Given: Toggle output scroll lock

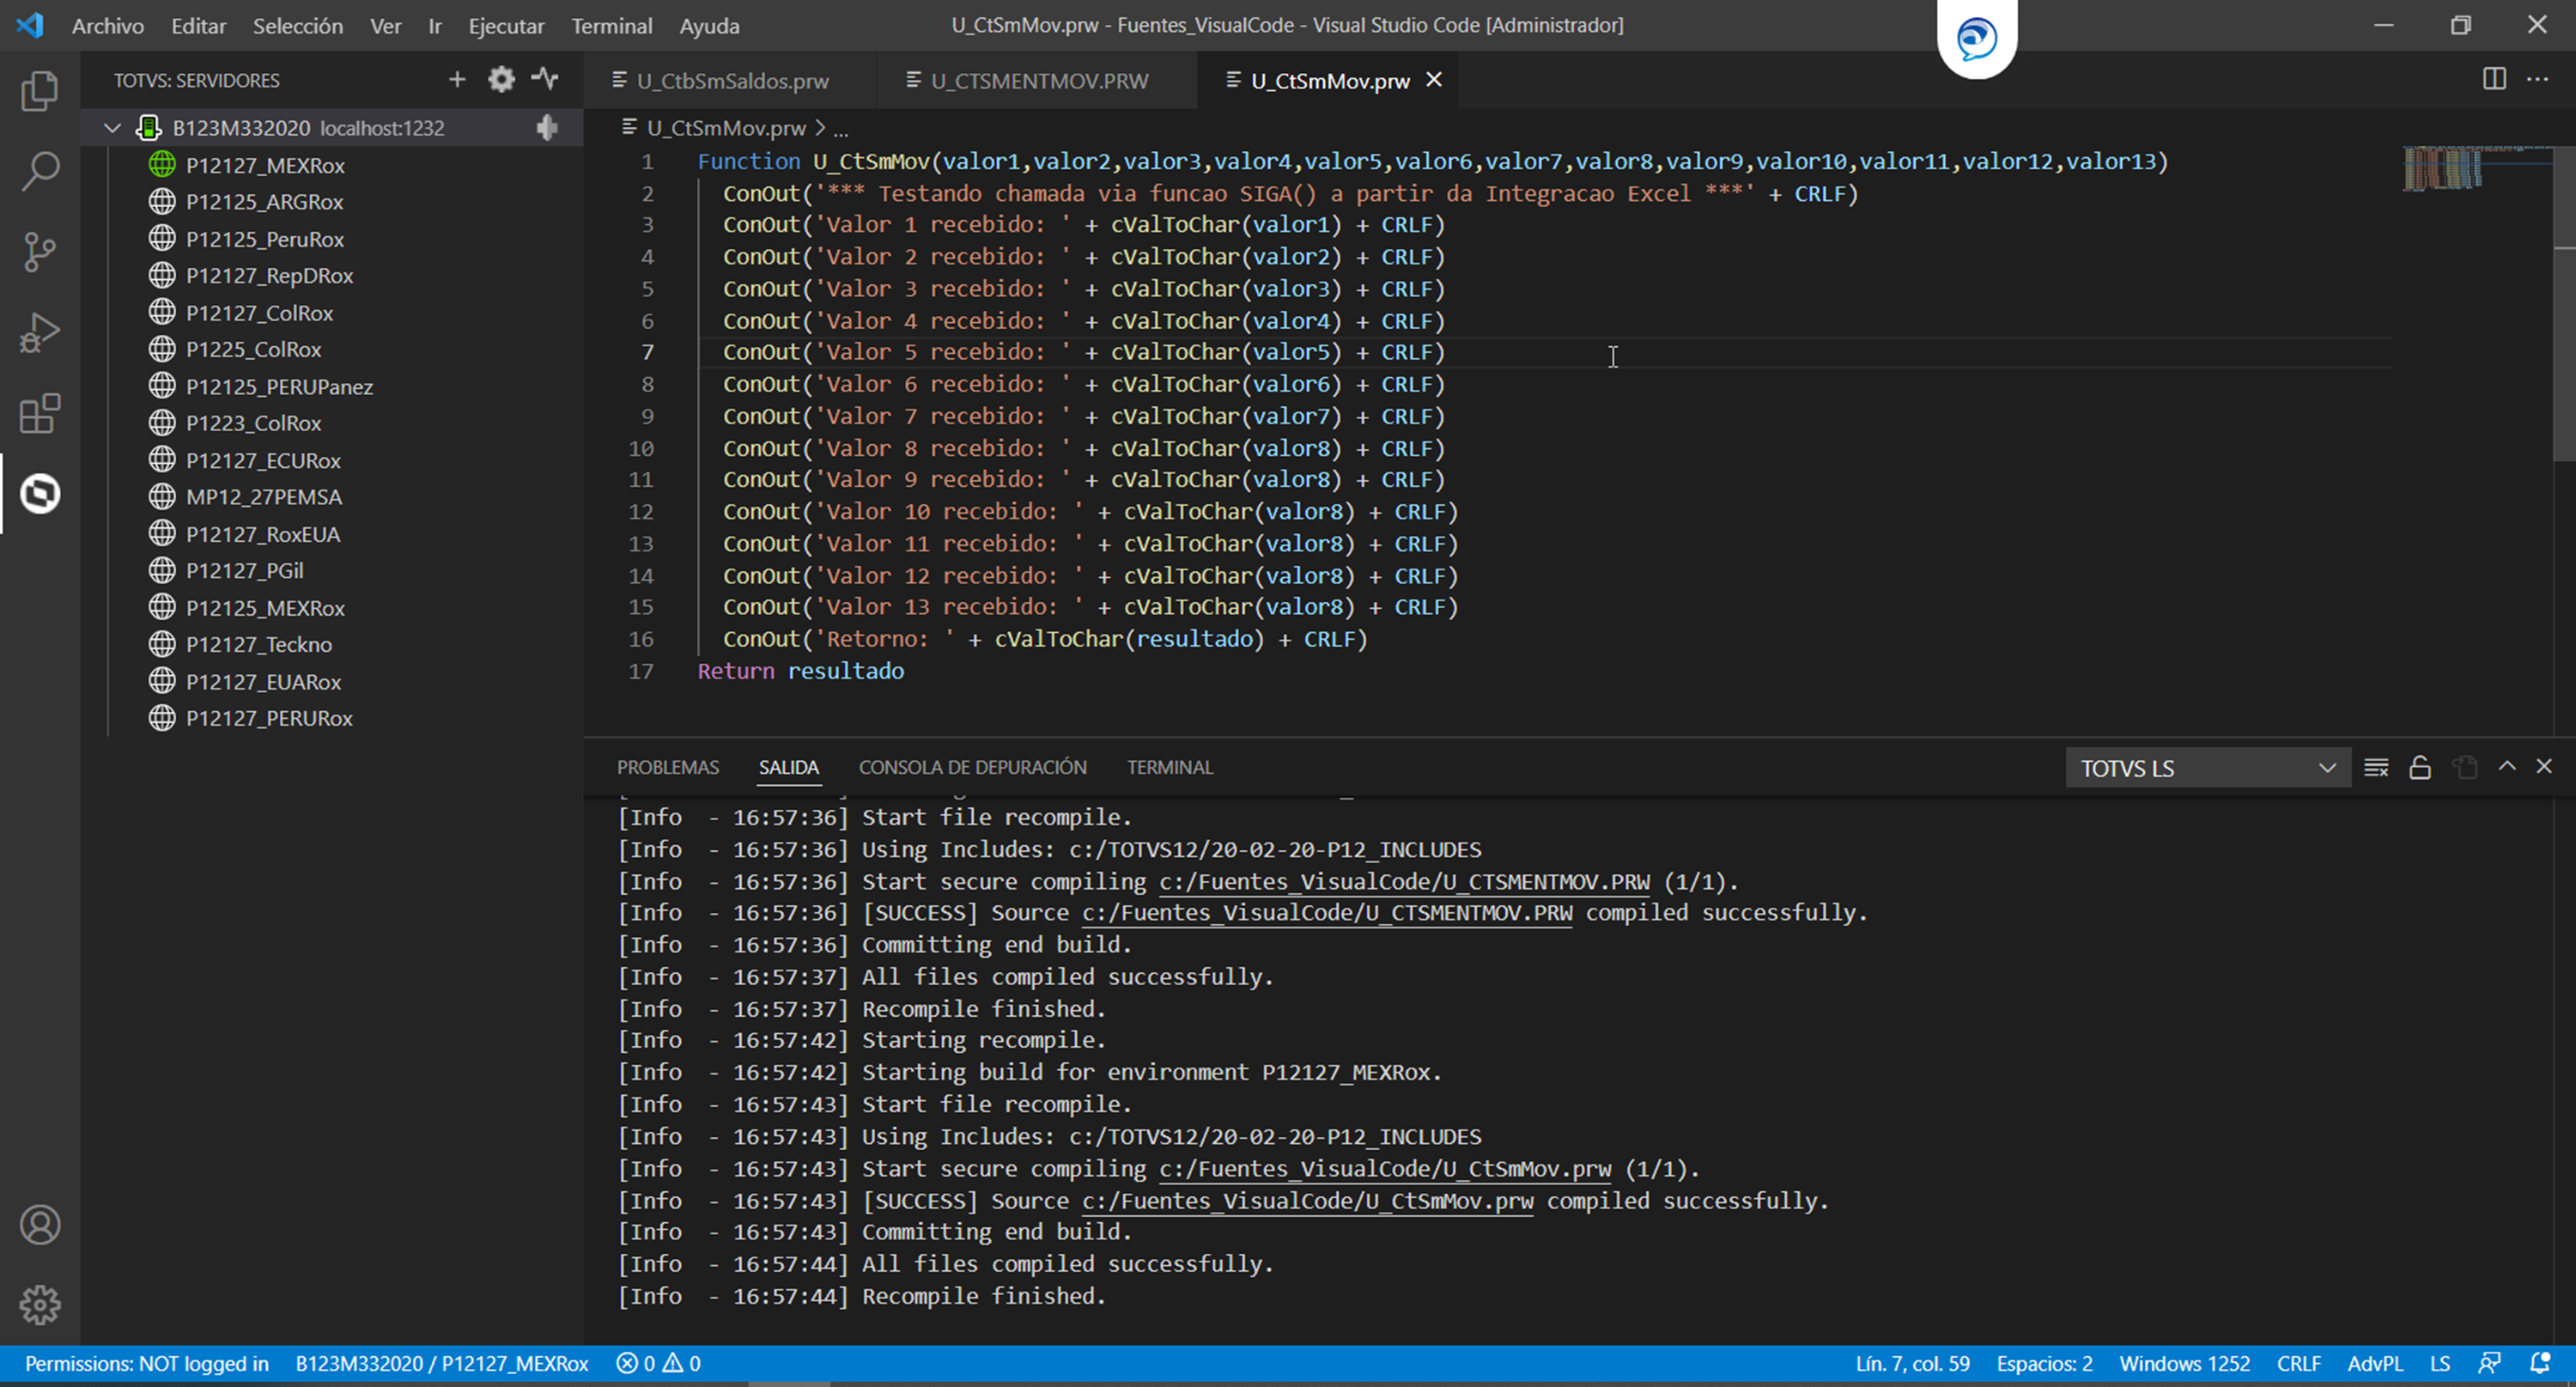Looking at the screenshot, I should [2420, 767].
